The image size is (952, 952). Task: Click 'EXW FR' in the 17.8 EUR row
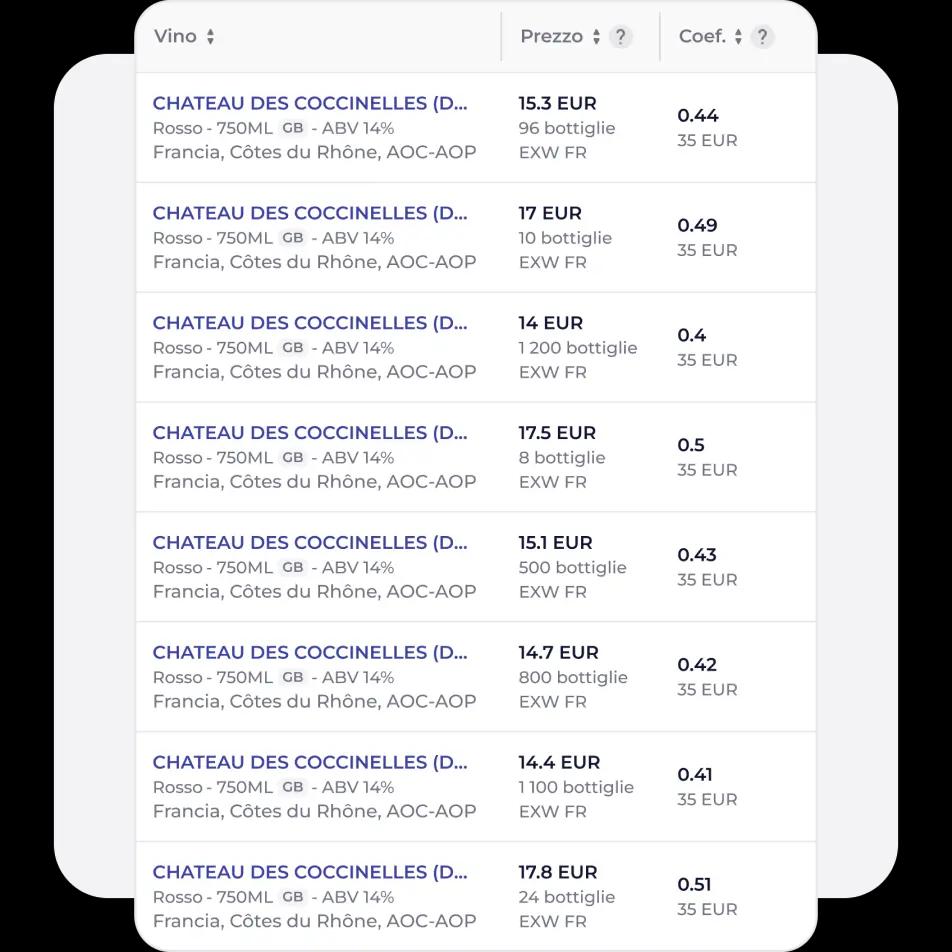tap(552, 922)
